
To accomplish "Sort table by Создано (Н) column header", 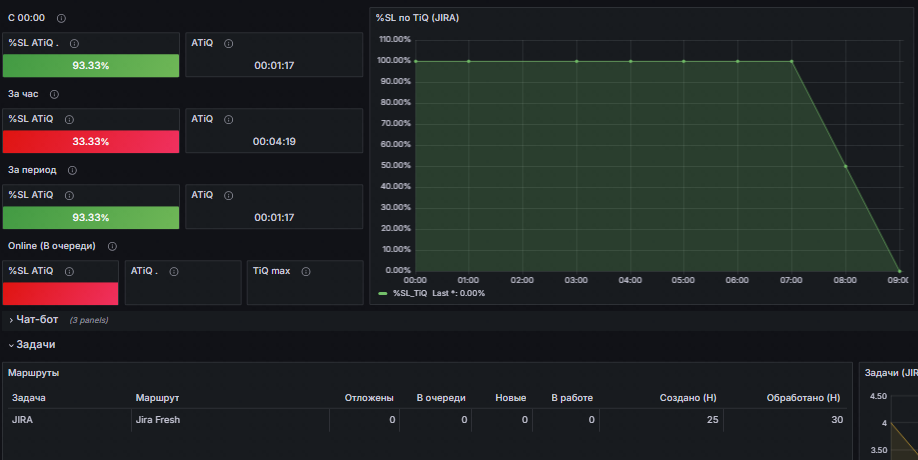I will pyautogui.click(x=688, y=398).
